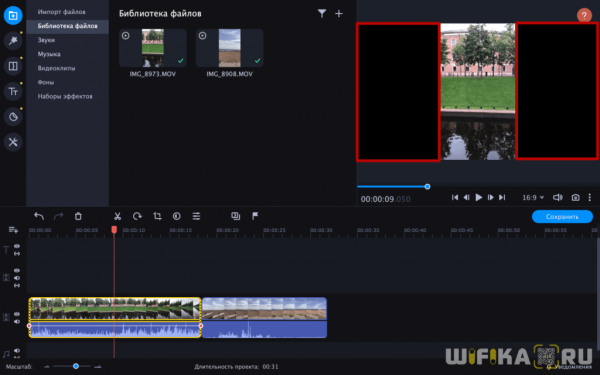Open the Звуки category
This screenshot has width=600, height=375.
click(46, 40)
